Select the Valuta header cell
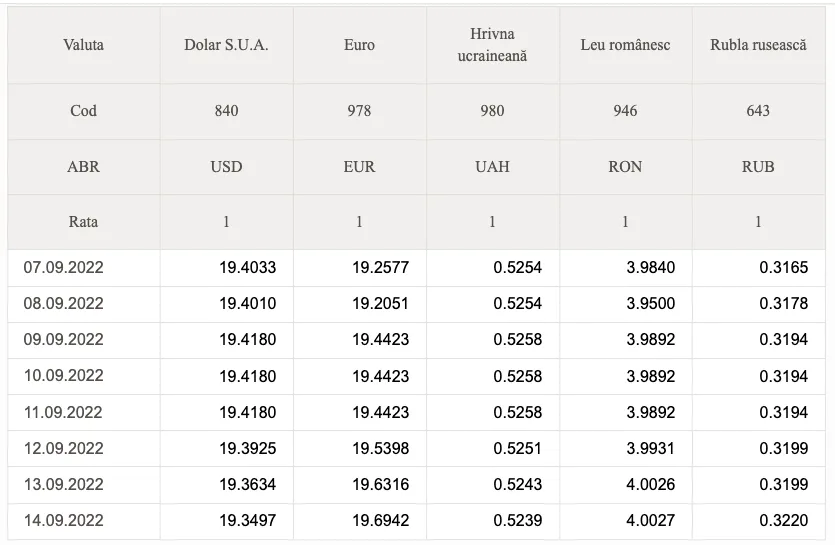The height and width of the screenshot is (545, 835). click(x=84, y=45)
